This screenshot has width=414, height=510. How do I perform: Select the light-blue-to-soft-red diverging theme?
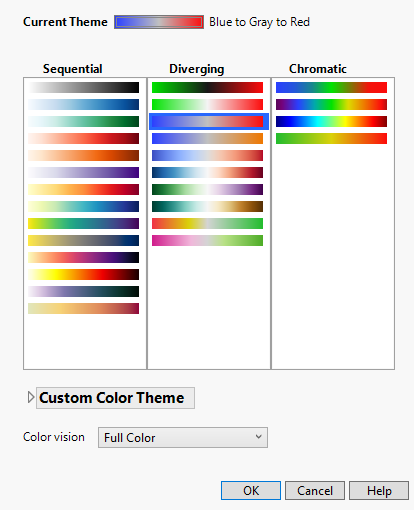tap(207, 155)
